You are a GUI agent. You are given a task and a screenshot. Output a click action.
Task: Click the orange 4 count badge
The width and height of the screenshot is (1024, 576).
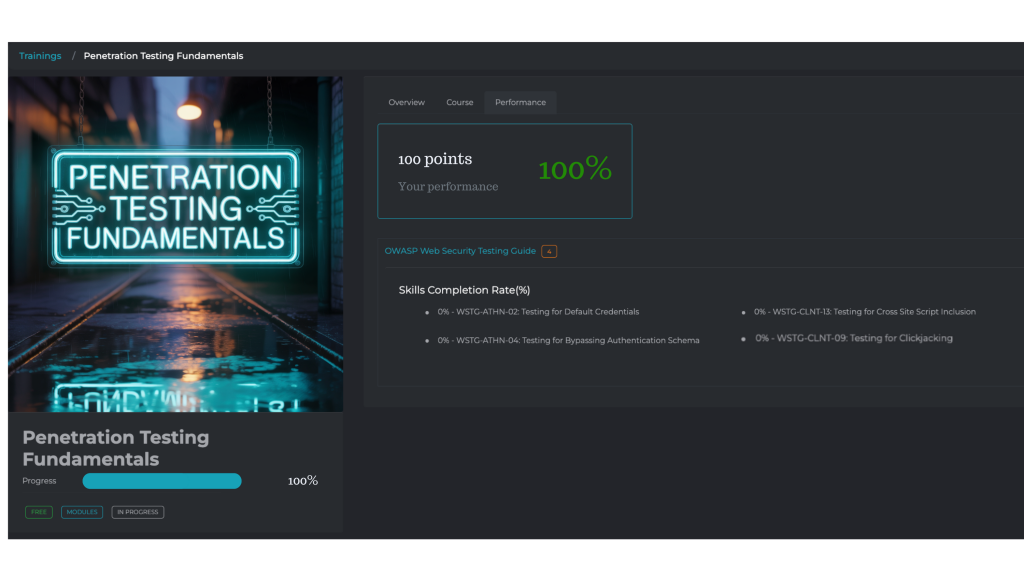549,251
